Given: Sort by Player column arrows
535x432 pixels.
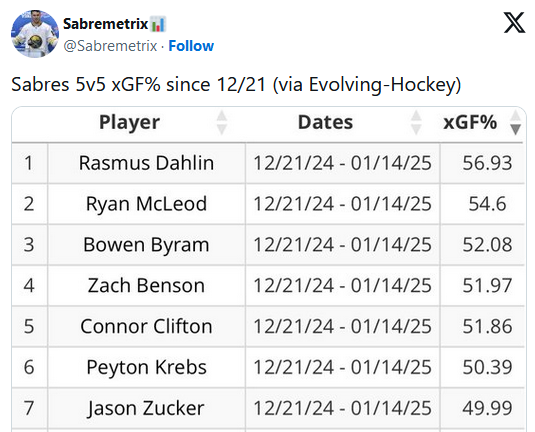Looking at the screenshot, I should click(x=222, y=122).
